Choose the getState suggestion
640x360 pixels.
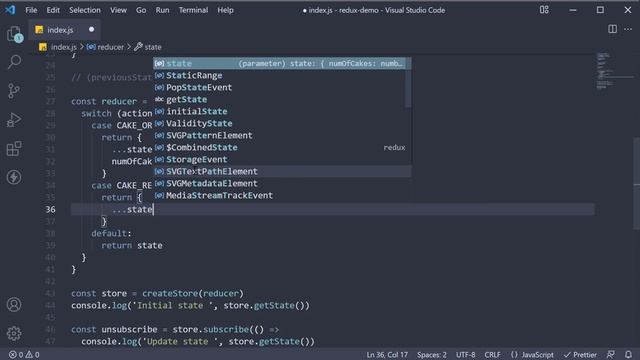[282, 99]
